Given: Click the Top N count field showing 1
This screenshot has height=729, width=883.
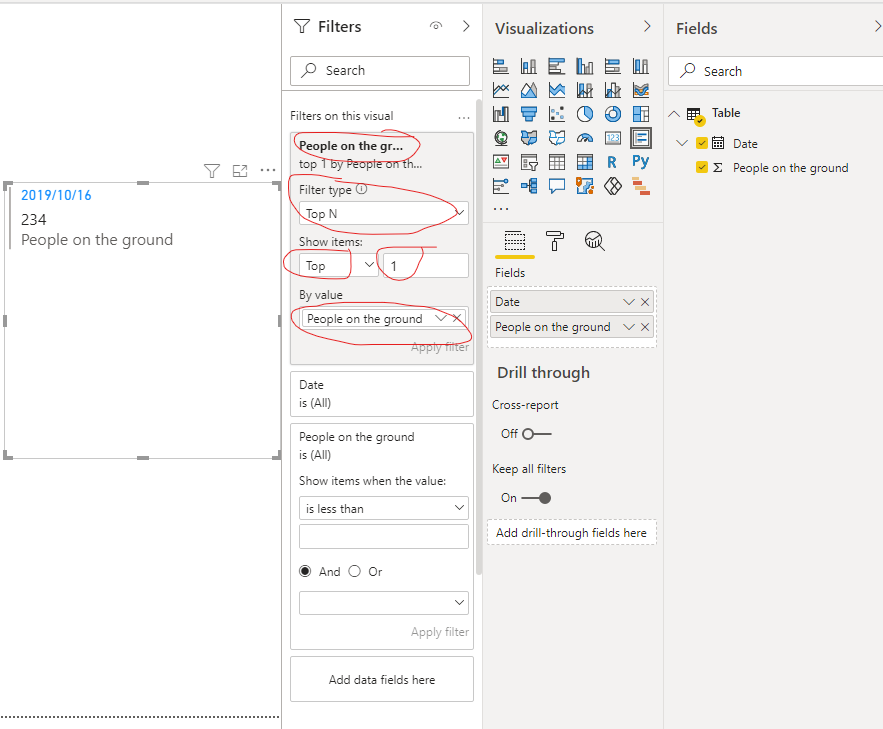Looking at the screenshot, I should click(426, 265).
